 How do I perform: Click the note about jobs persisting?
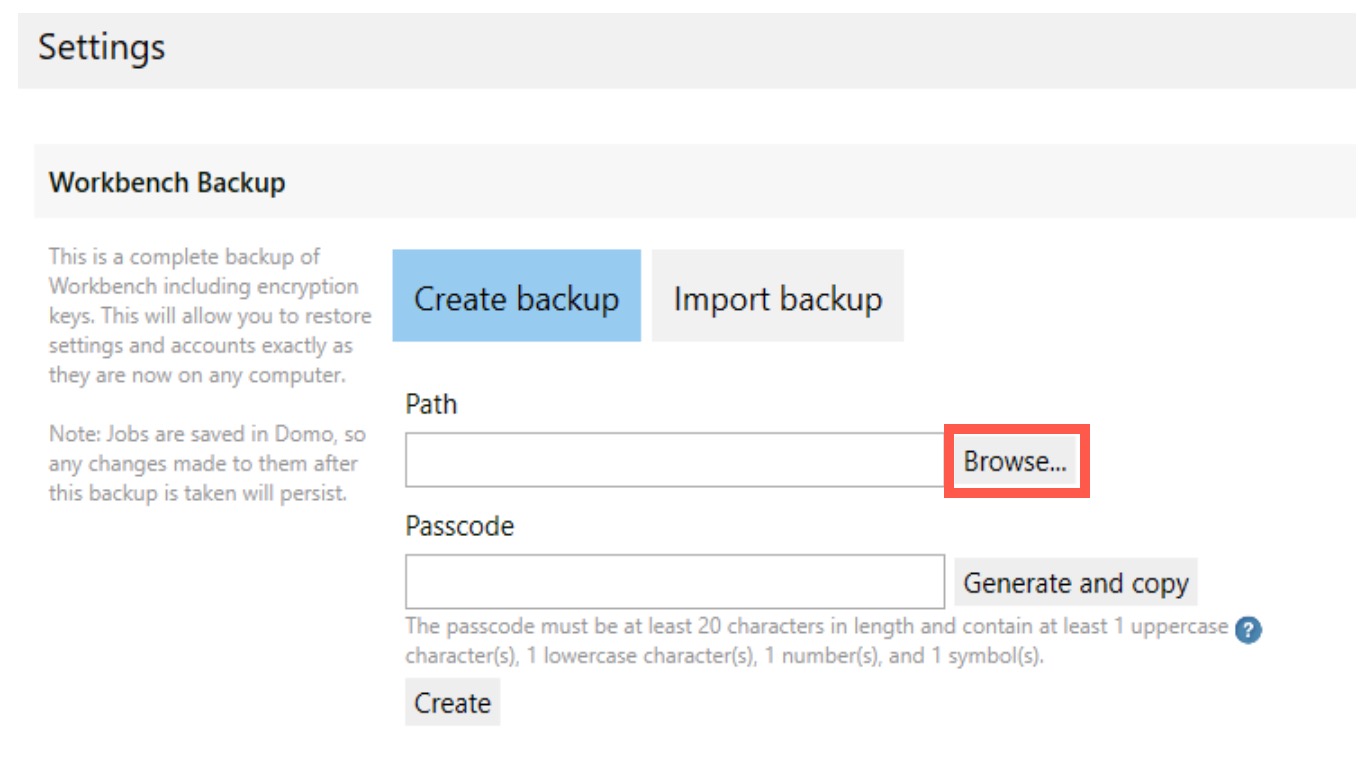coord(207,464)
